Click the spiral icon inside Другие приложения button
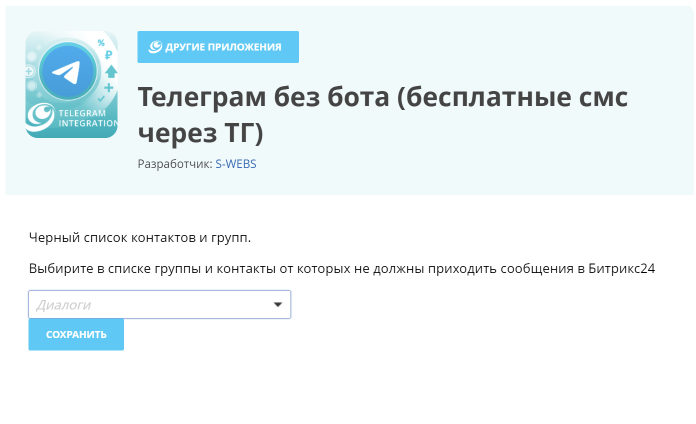Screen dimensions: 696x424 155,47
